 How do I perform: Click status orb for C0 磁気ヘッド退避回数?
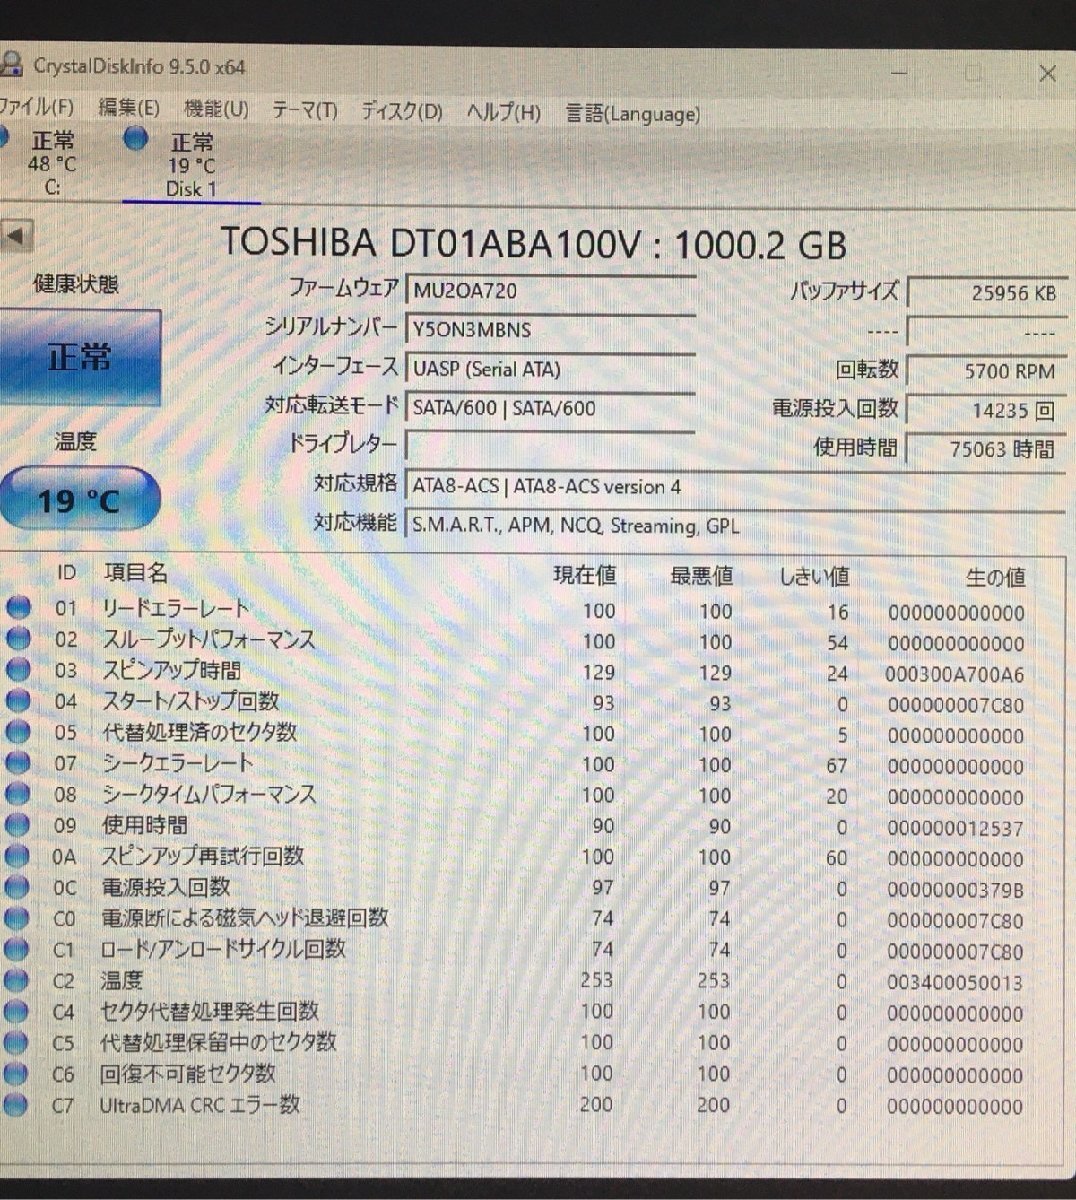pos(17,918)
